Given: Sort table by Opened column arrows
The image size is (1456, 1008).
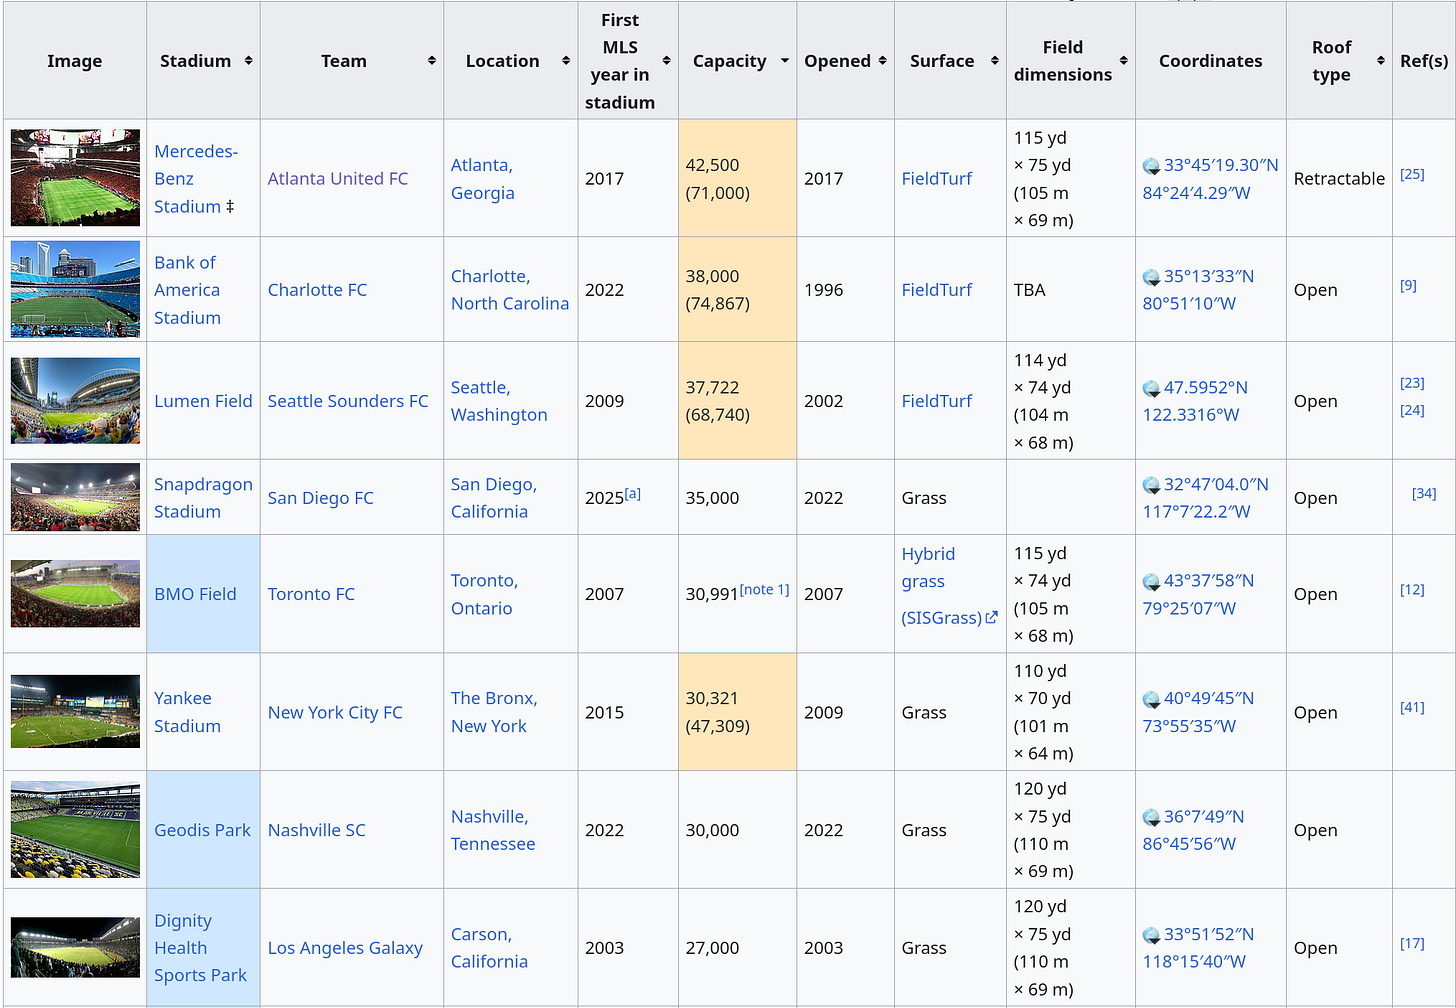Looking at the screenshot, I should point(882,61).
